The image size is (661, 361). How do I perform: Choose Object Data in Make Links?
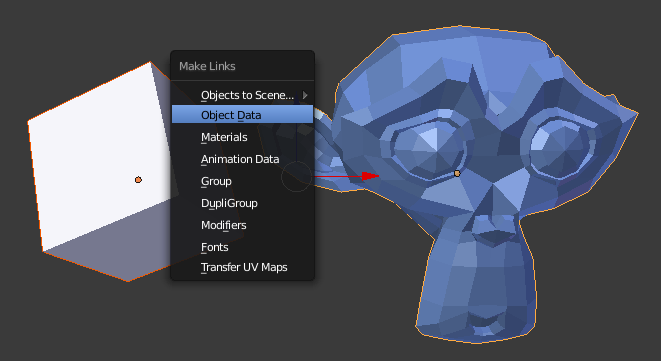click(242, 115)
